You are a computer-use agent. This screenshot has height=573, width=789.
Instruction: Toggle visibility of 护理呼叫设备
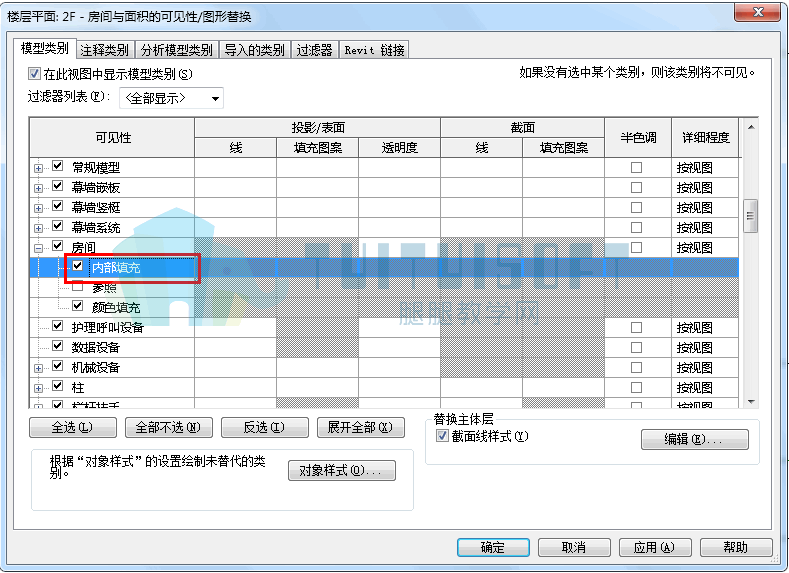pos(58,325)
